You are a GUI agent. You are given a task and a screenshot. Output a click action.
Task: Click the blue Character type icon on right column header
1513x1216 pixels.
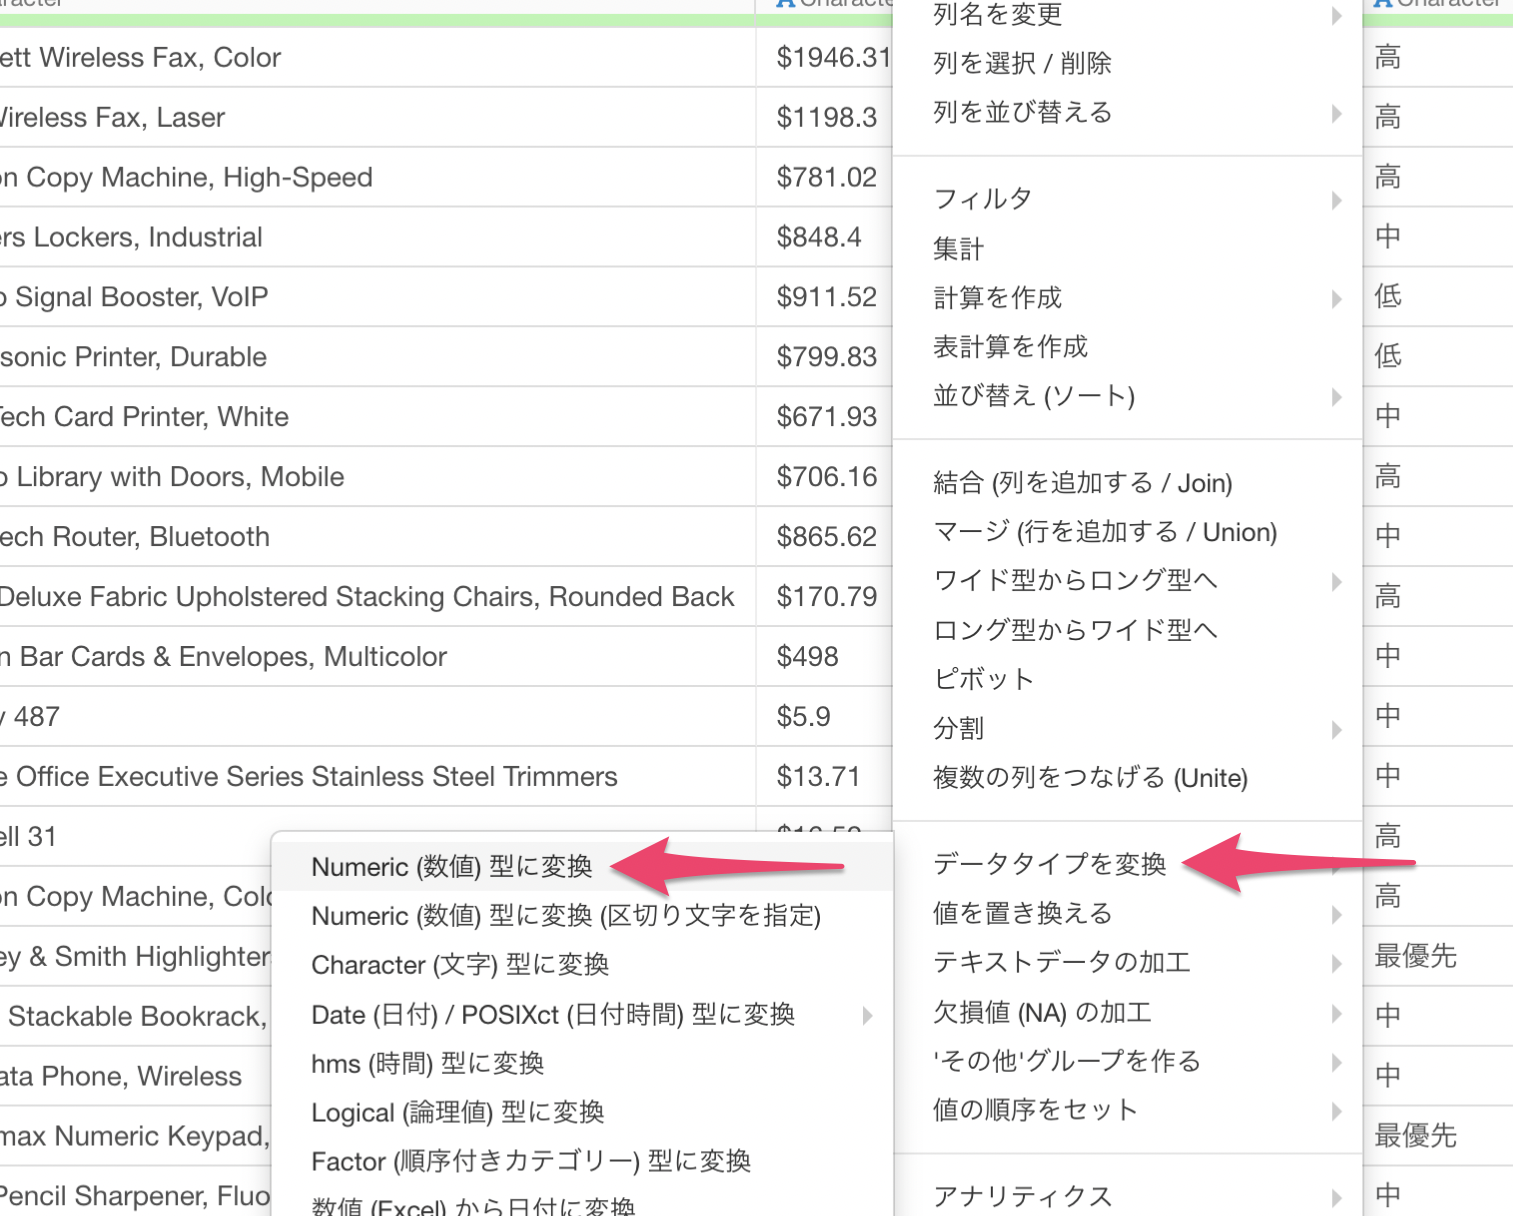(x=1384, y=4)
